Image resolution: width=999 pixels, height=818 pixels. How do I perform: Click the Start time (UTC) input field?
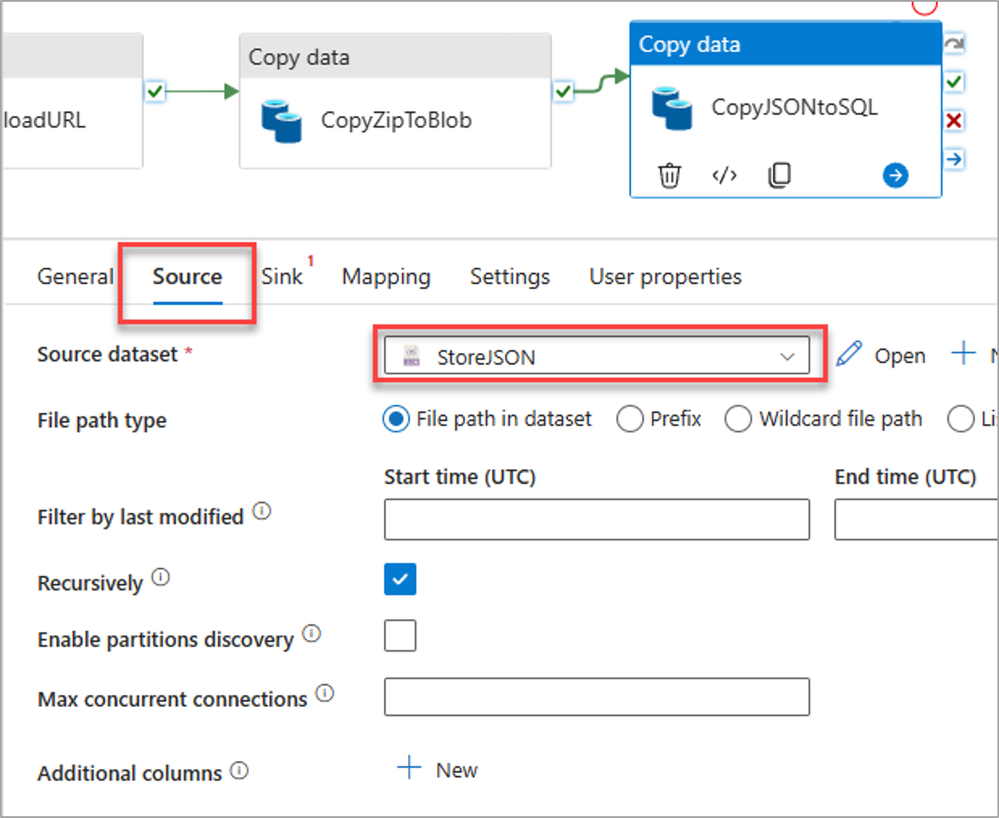click(x=597, y=519)
